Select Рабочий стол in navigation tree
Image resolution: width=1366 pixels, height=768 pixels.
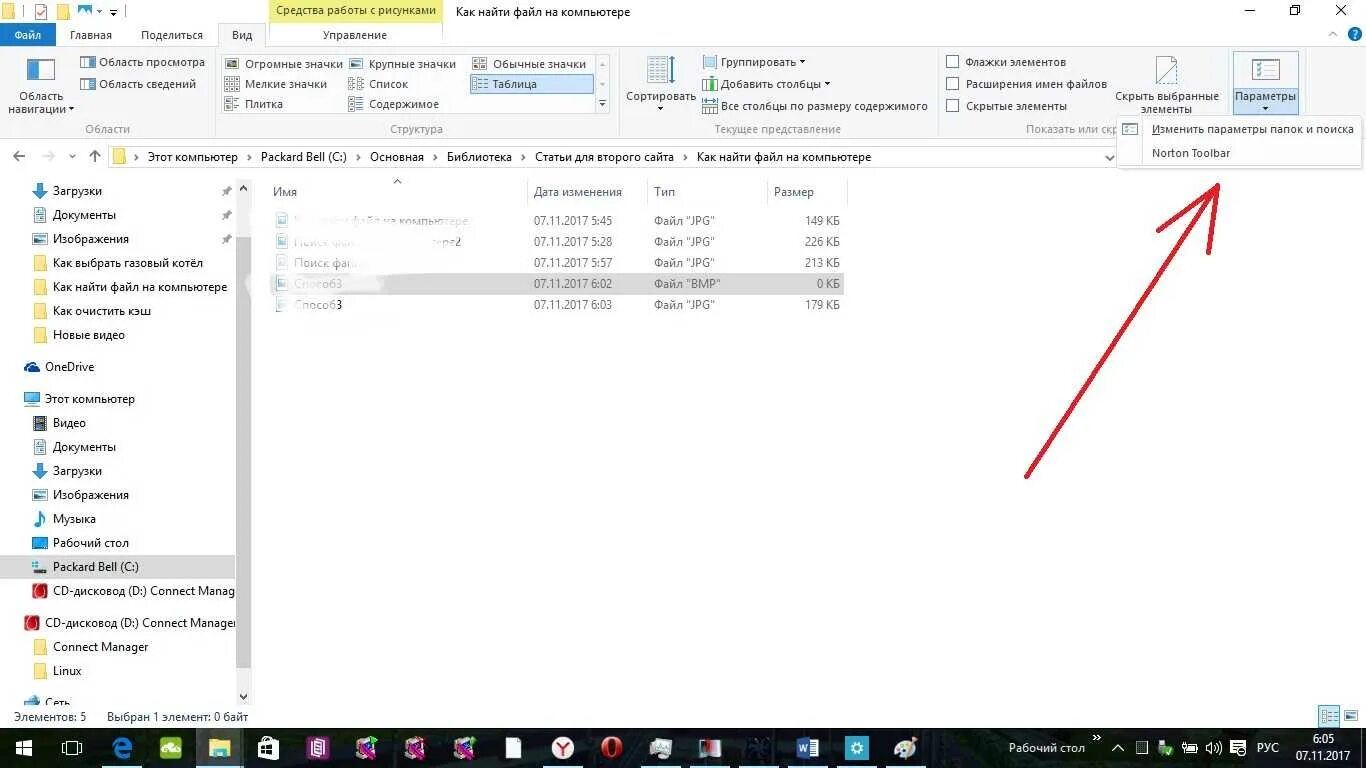point(91,543)
